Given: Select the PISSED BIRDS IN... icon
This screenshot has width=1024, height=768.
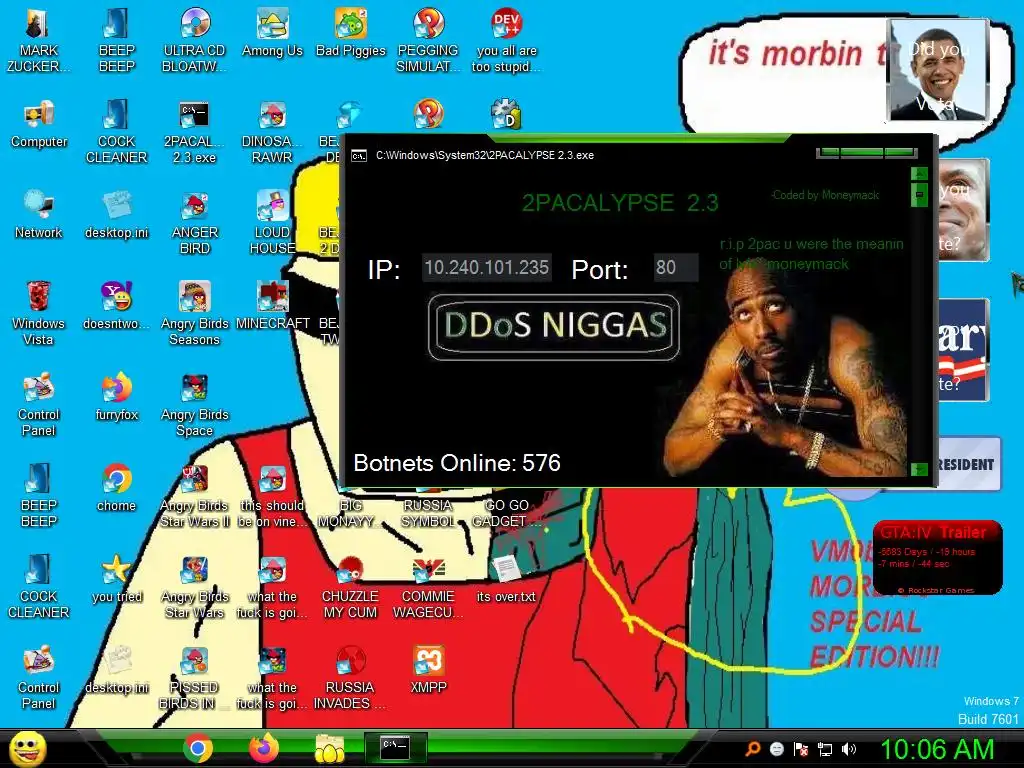Looking at the screenshot, I should 195,678.
